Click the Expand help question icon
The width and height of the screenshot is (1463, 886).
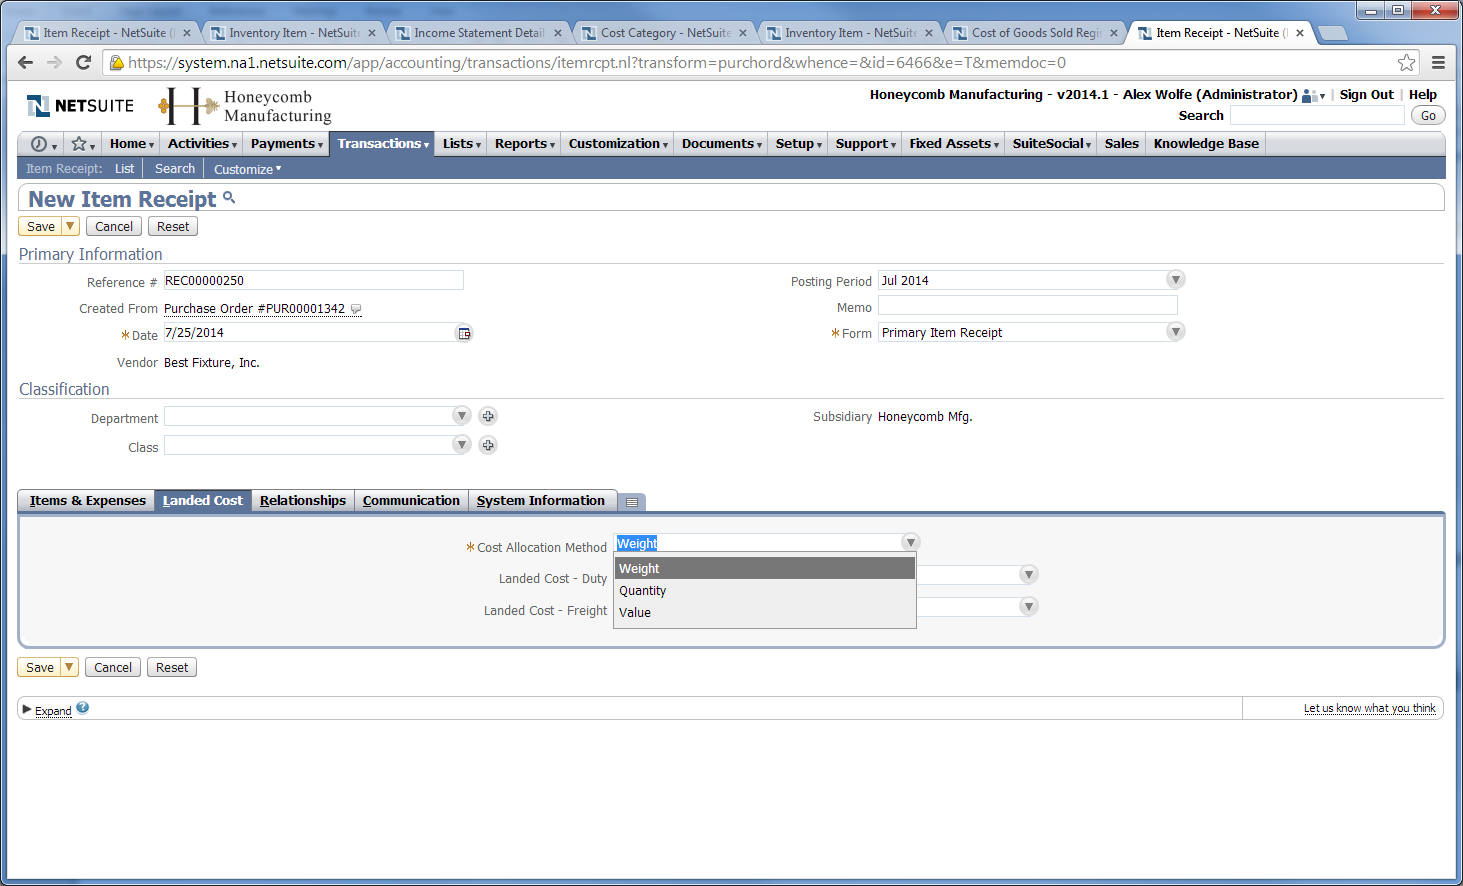click(82, 708)
